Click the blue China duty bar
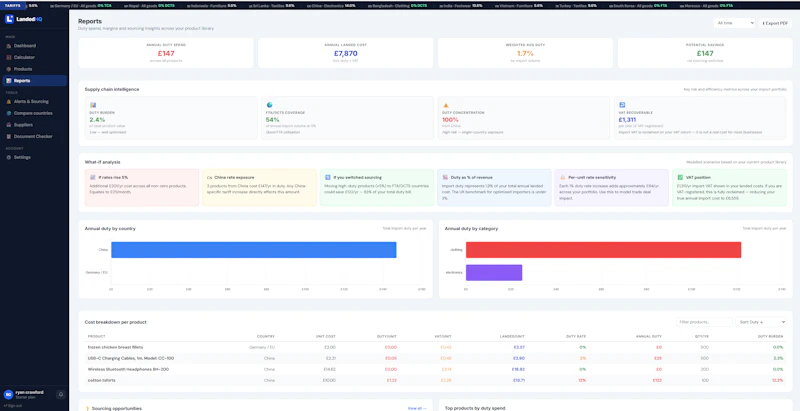Viewport: 800px width, 411px height. click(254, 250)
